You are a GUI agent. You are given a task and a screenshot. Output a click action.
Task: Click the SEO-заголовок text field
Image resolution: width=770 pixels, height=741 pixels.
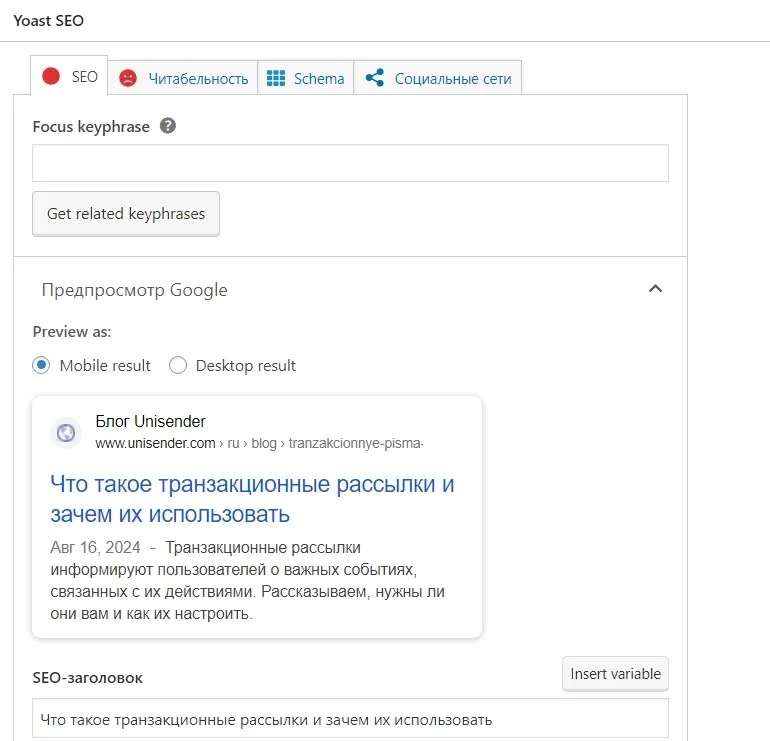[x=350, y=720]
